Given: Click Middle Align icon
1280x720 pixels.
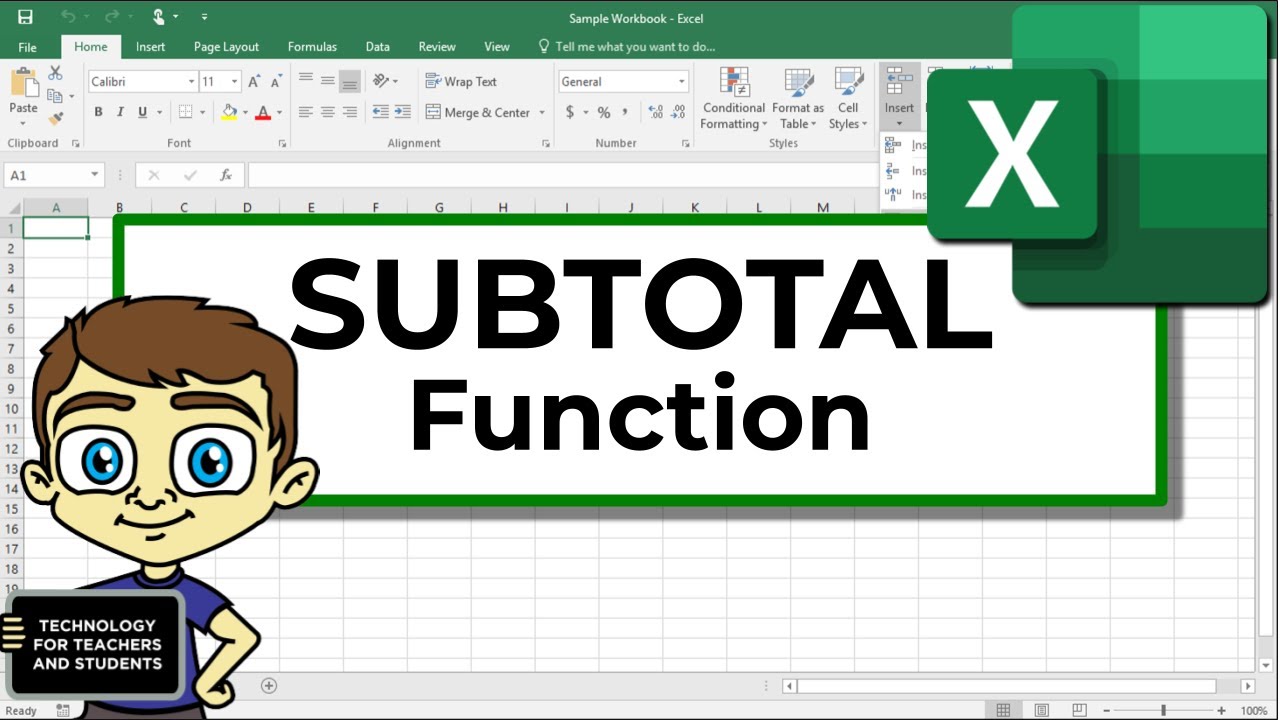Looking at the screenshot, I should (328, 81).
